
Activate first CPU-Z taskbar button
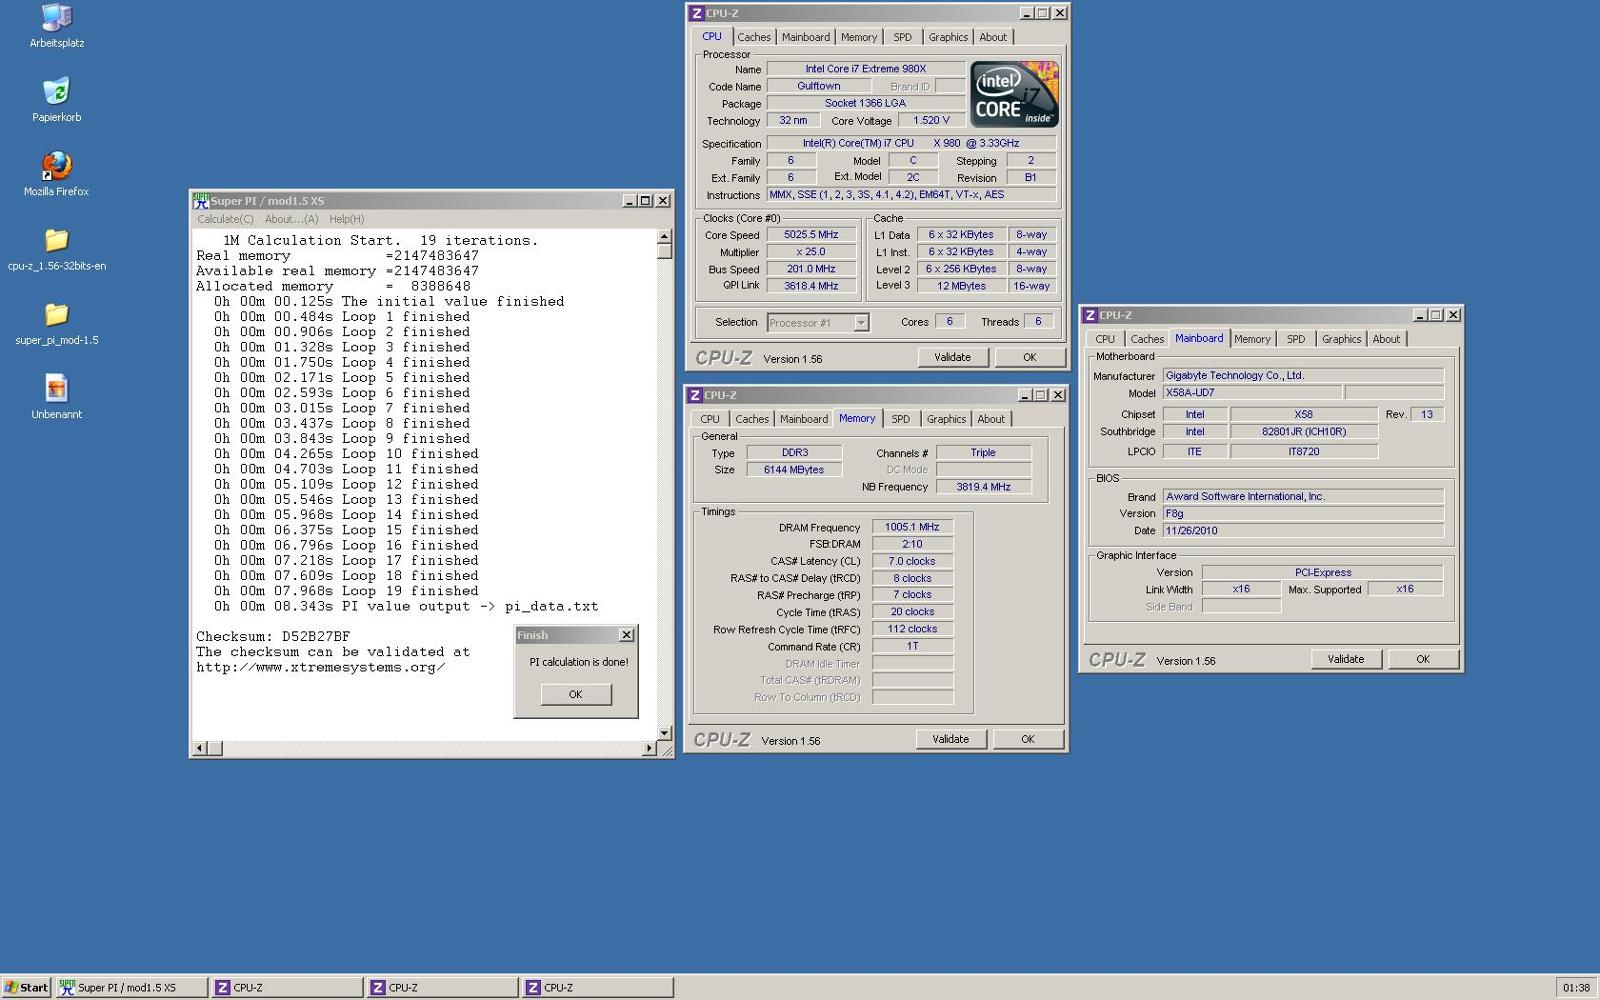point(287,987)
